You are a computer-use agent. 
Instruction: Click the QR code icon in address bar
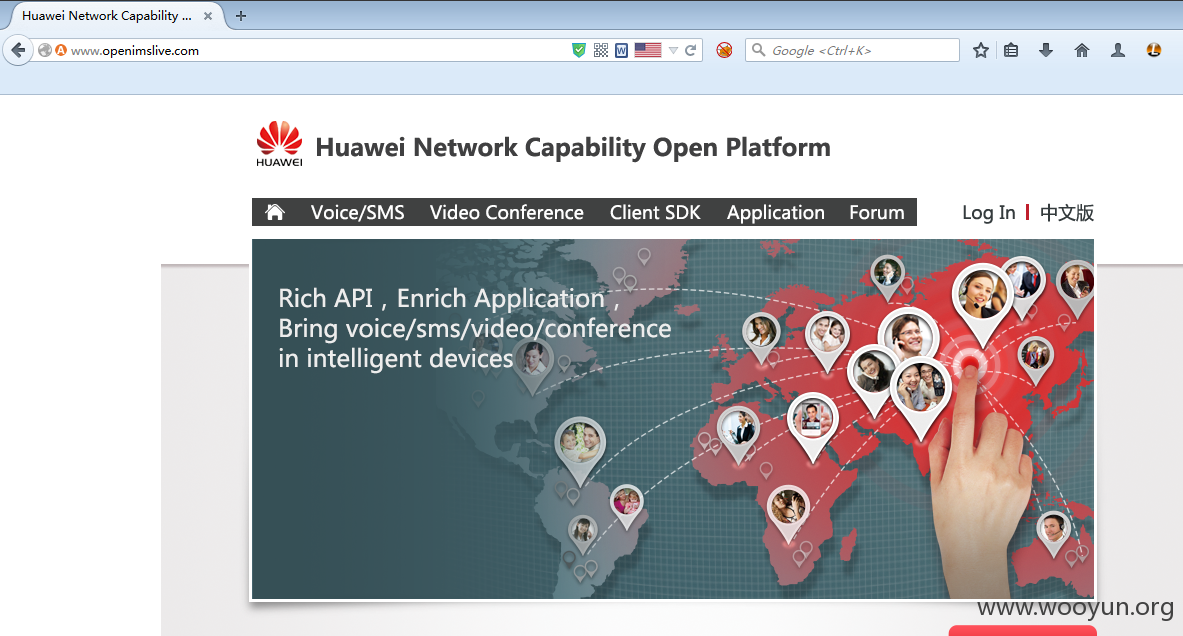tap(601, 51)
